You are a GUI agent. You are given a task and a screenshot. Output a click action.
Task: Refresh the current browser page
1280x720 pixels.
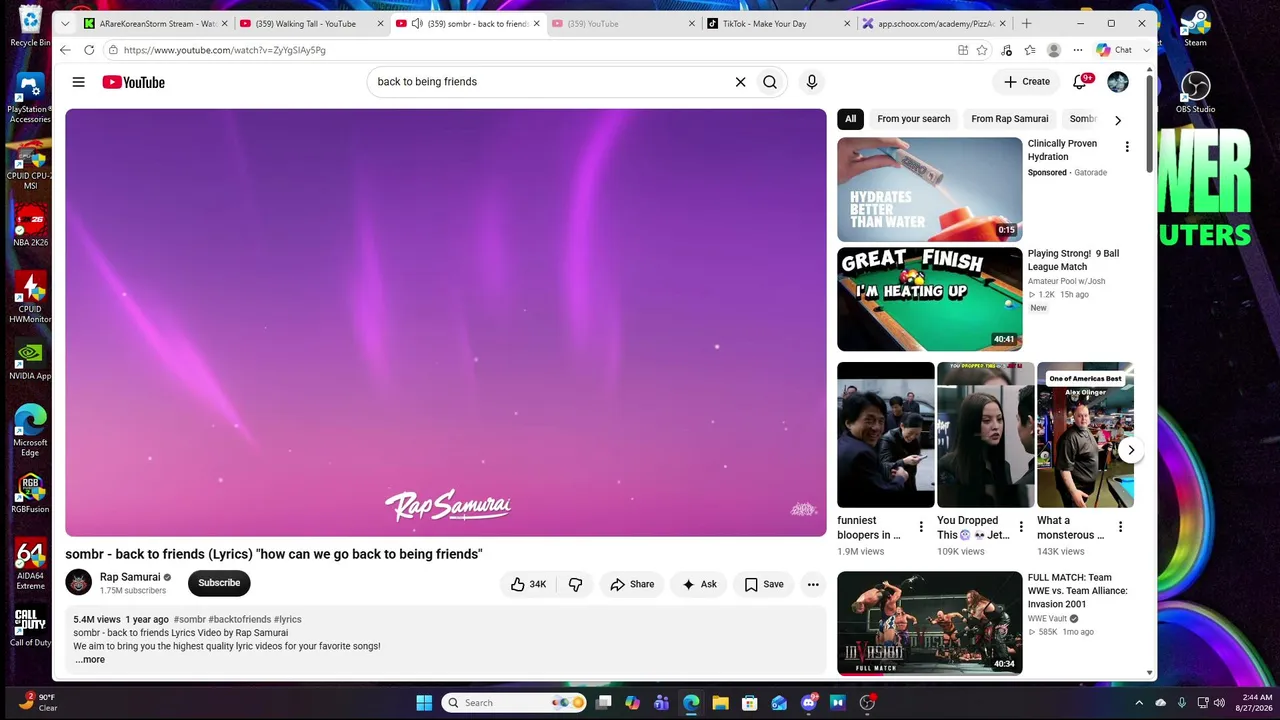tap(89, 50)
